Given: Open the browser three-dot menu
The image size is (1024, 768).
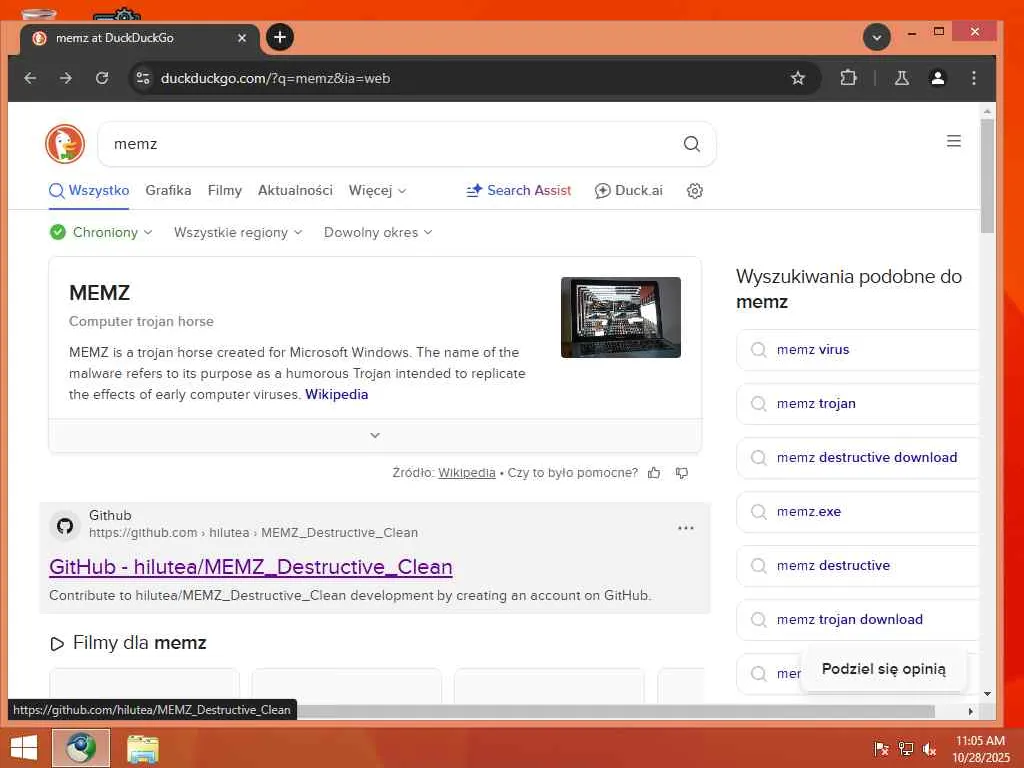Looking at the screenshot, I should (974, 78).
